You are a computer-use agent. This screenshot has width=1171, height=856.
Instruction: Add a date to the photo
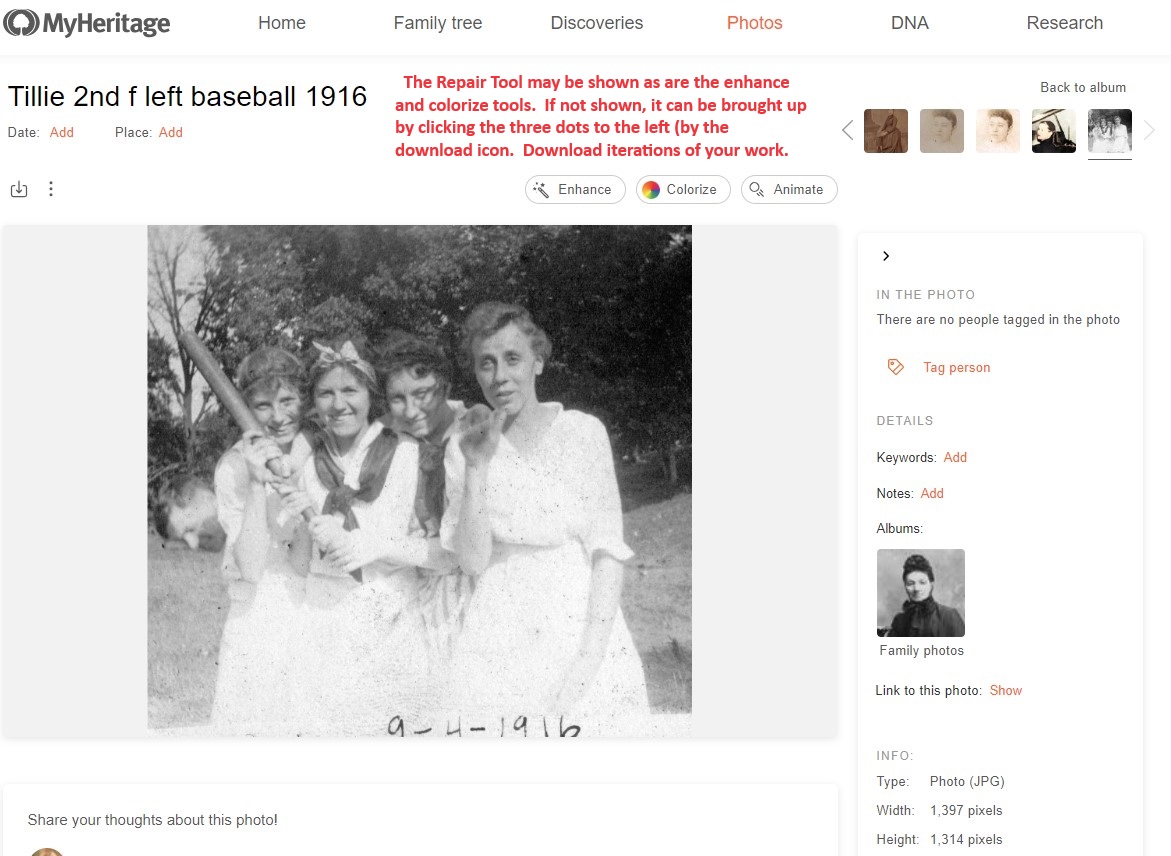(61, 132)
